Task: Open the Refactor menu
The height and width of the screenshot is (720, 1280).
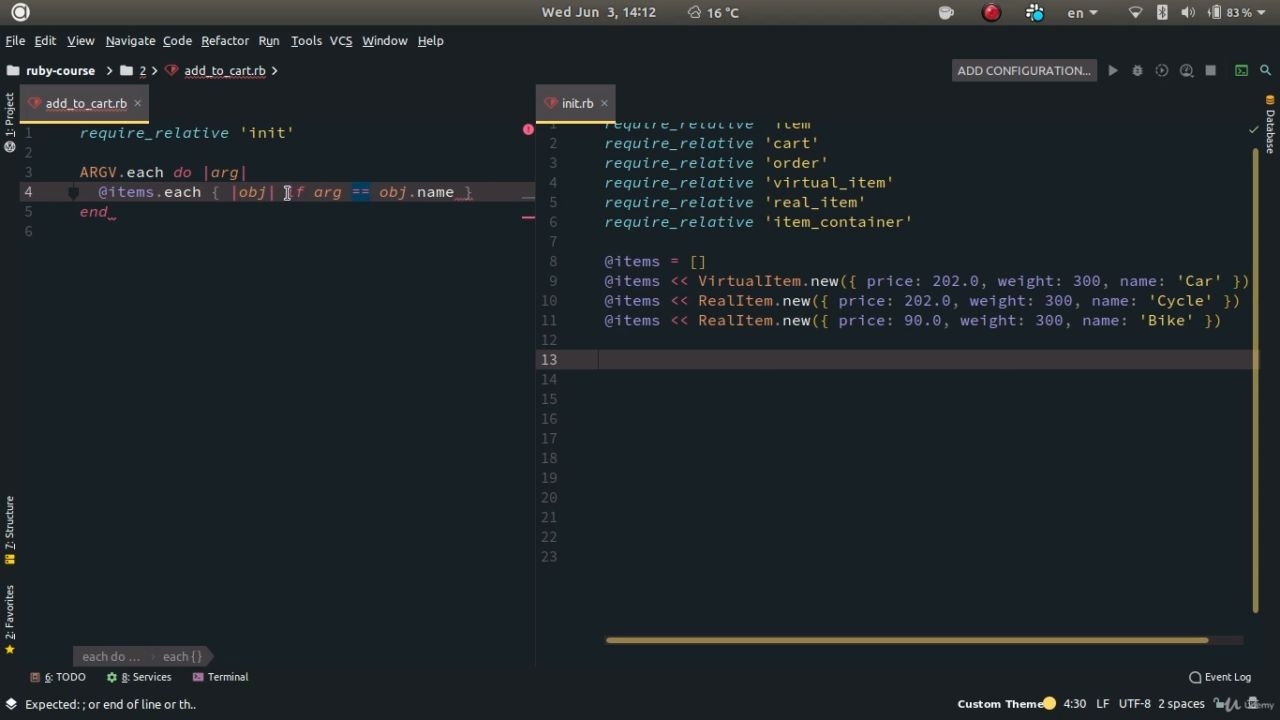Action: click(225, 41)
